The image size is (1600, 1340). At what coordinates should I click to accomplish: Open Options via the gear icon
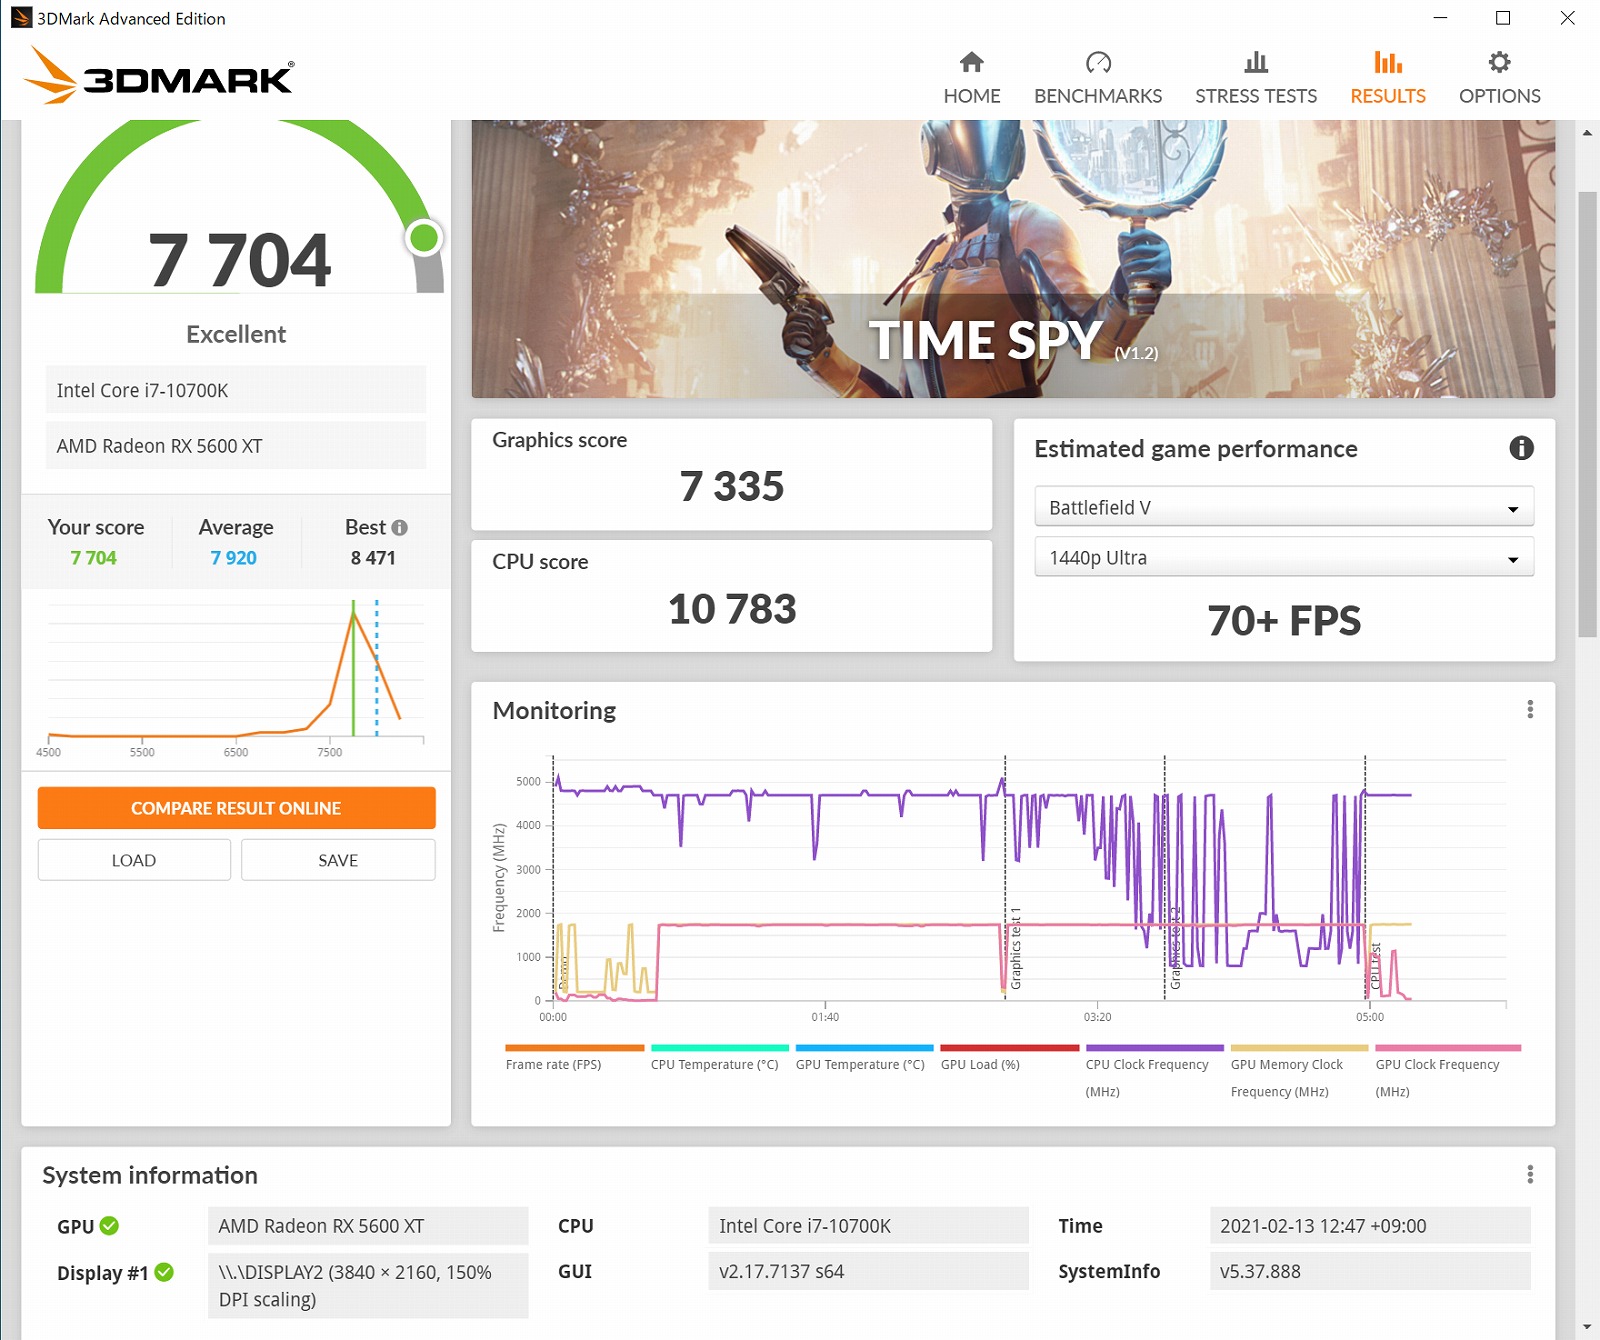pyautogui.click(x=1498, y=63)
